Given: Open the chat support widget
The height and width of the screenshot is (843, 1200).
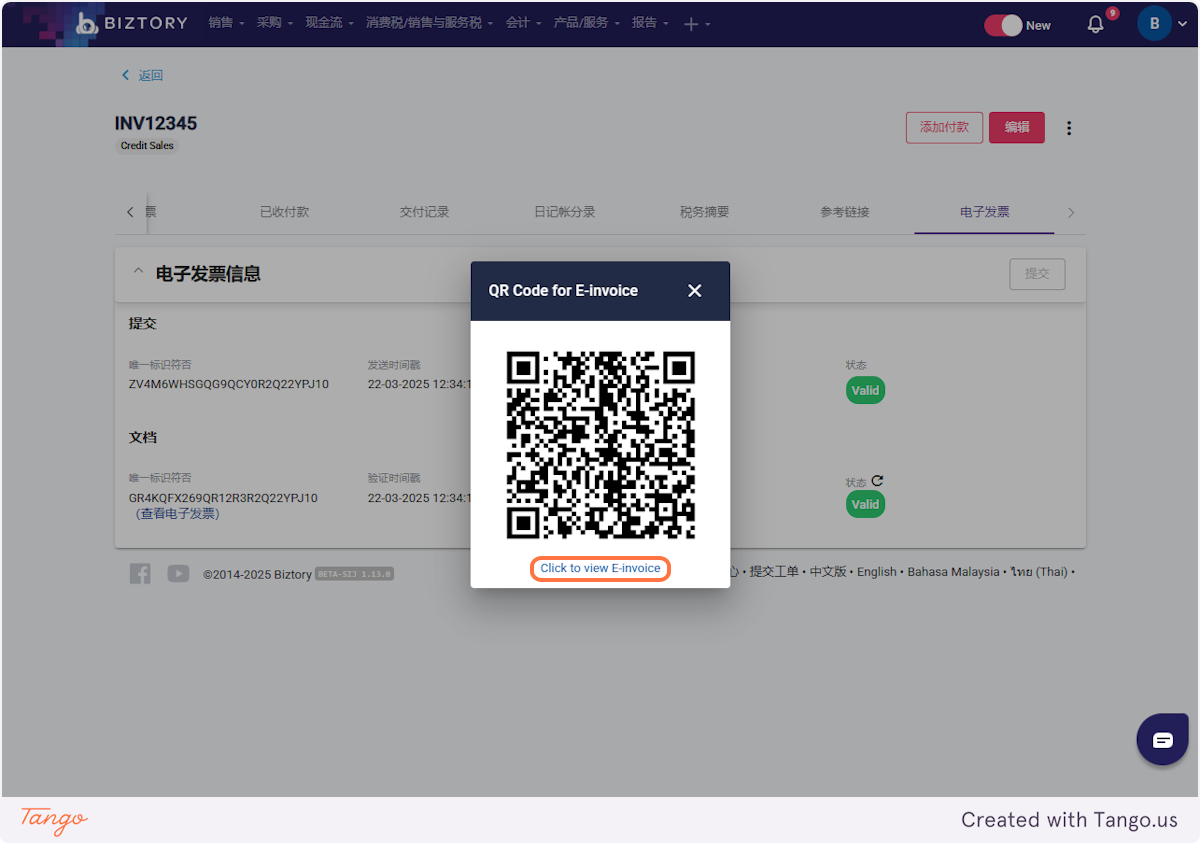Looking at the screenshot, I should point(1162,740).
